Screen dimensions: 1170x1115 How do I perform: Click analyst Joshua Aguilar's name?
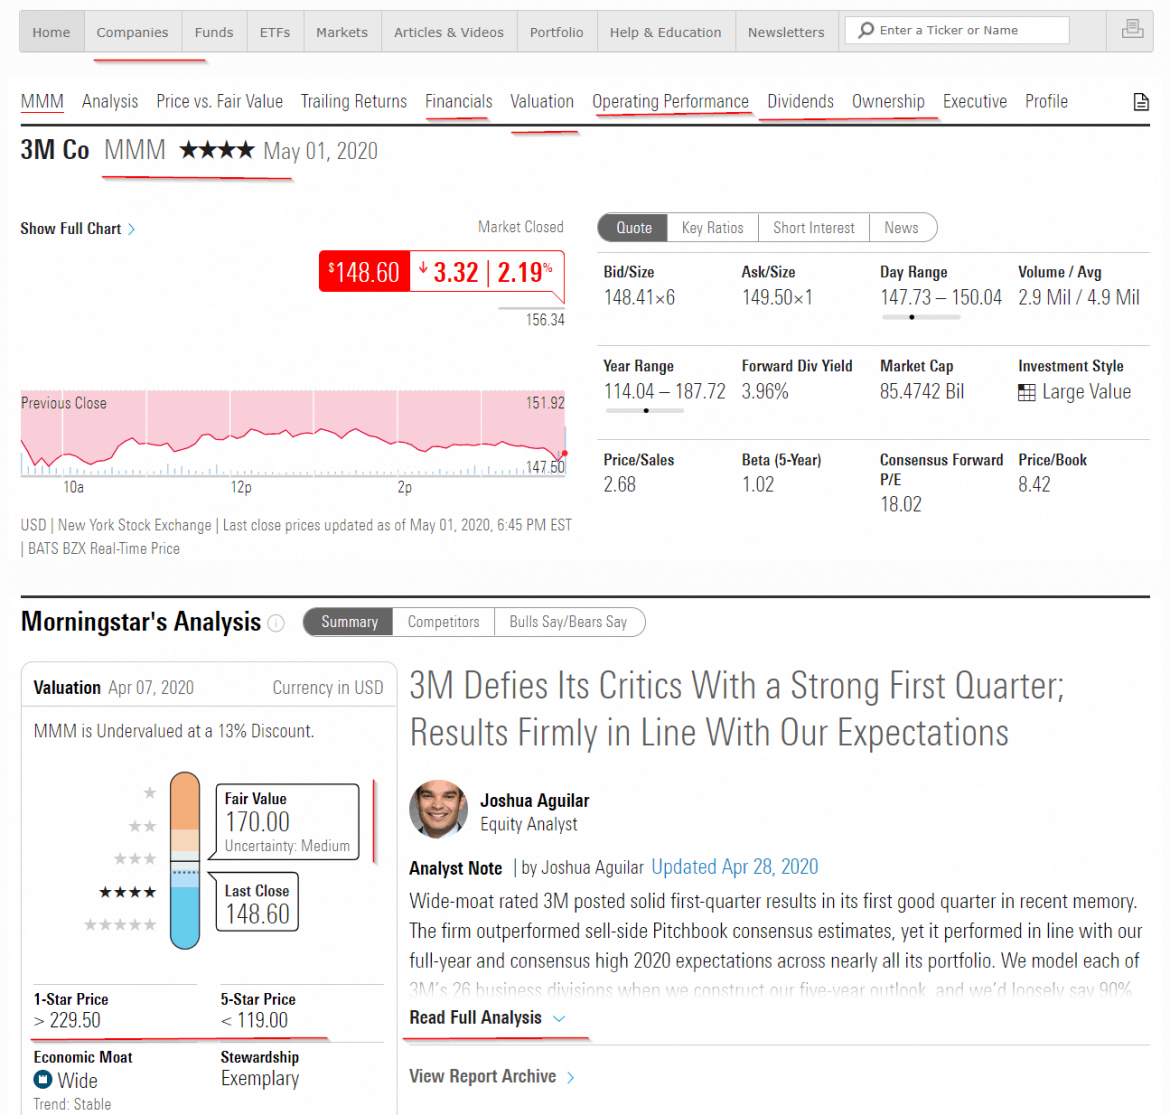(534, 800)
